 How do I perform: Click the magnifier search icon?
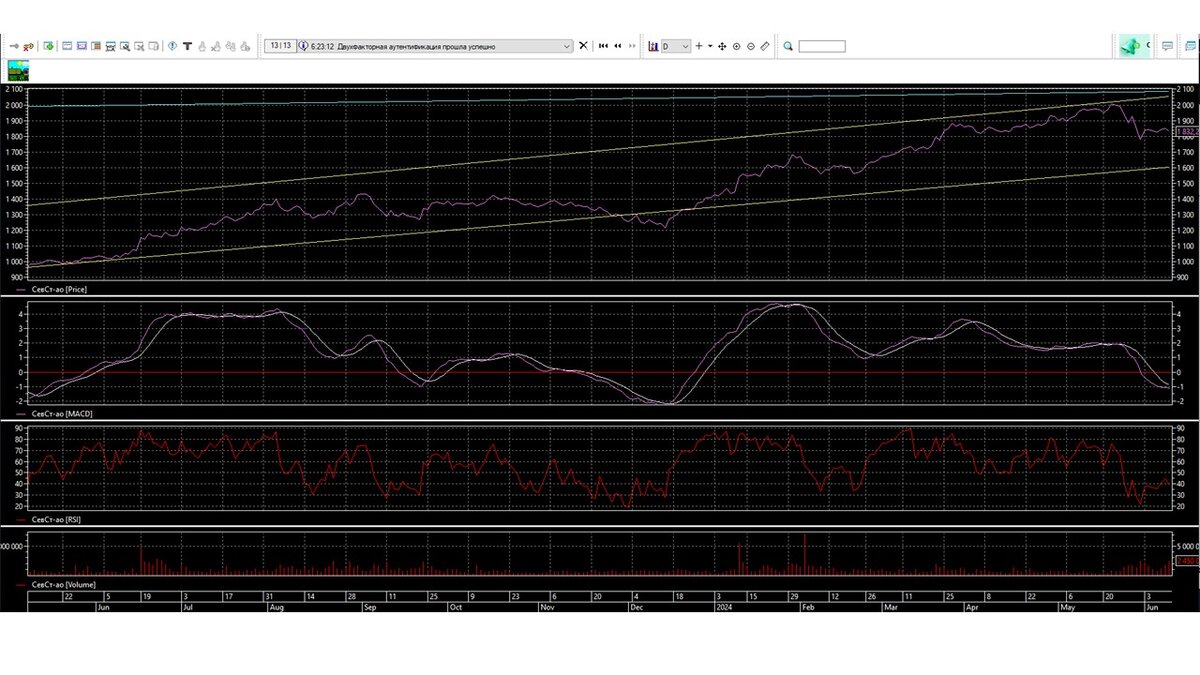coord(788,46)
